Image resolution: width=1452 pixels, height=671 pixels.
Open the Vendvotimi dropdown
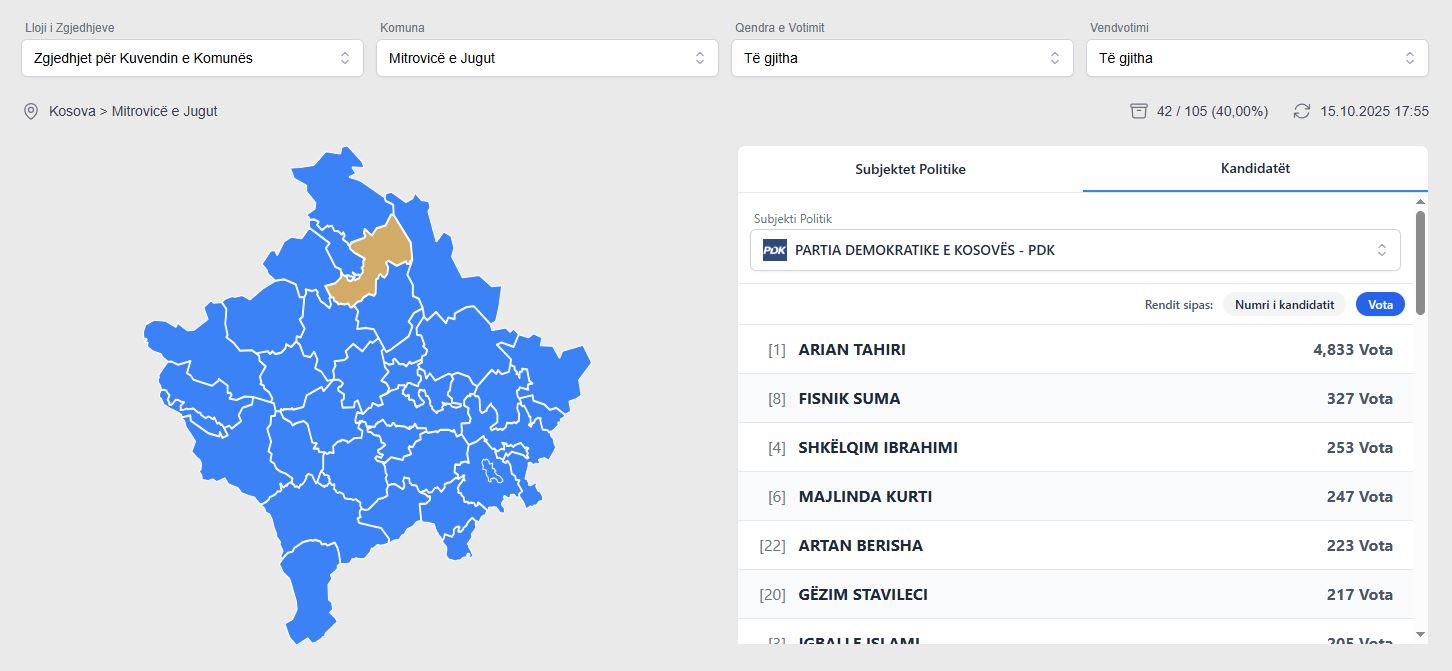click(x=1257, y=58)
